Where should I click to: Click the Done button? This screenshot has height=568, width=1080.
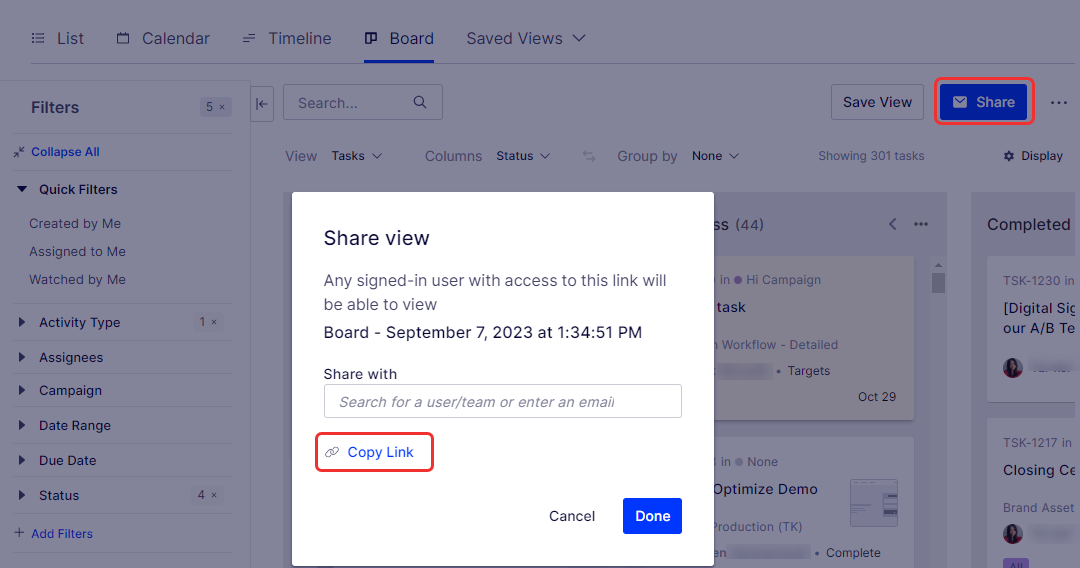pos(652,516)
